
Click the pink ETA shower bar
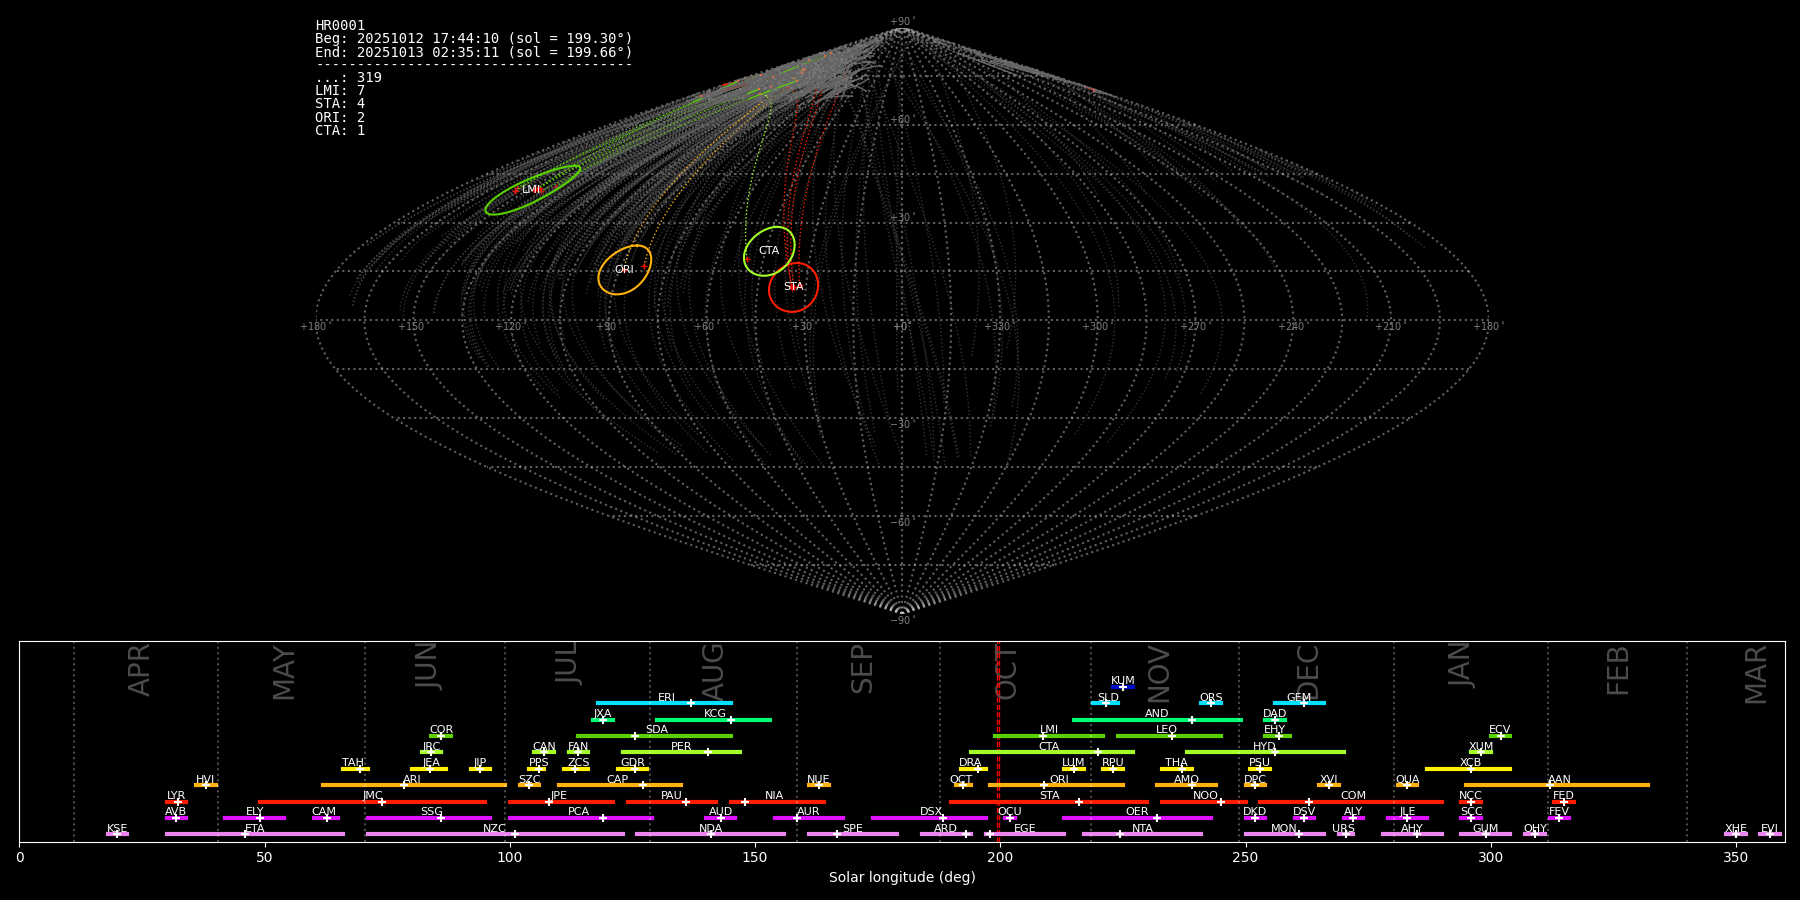[x=255, y=834]
